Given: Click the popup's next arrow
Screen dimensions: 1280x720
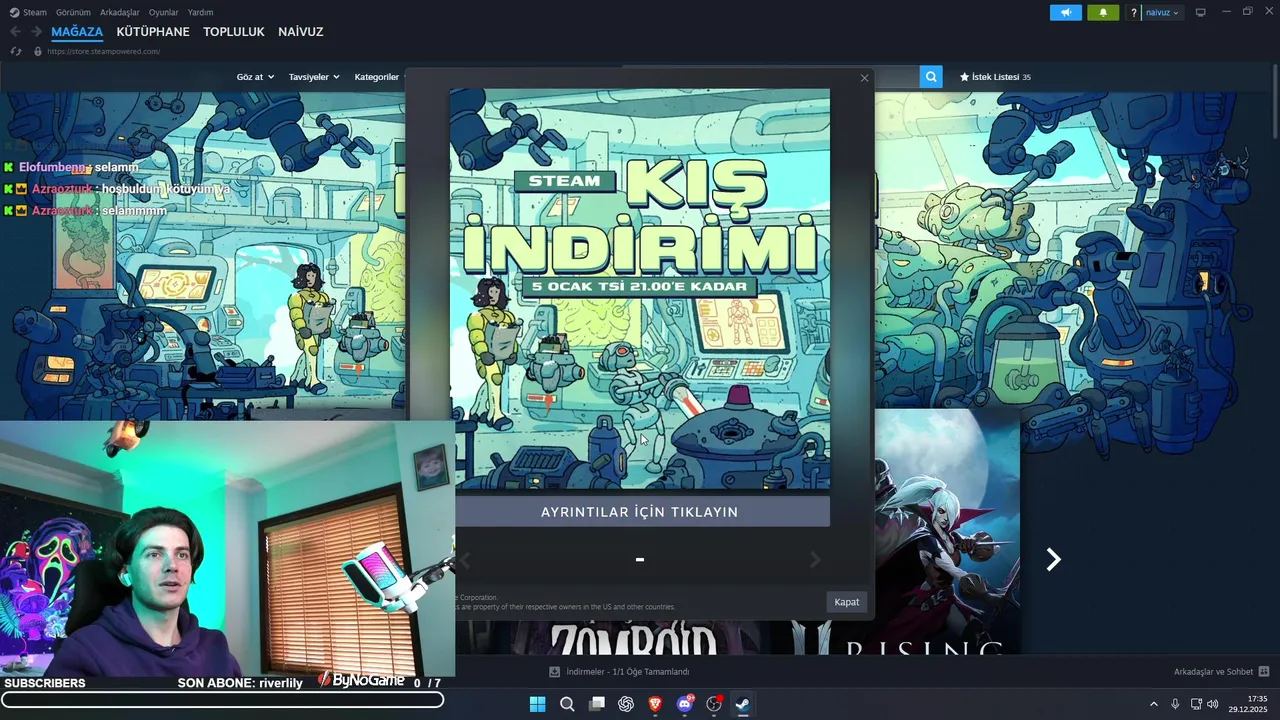Looking at the screenshot, I should click(x=815, y=560).
